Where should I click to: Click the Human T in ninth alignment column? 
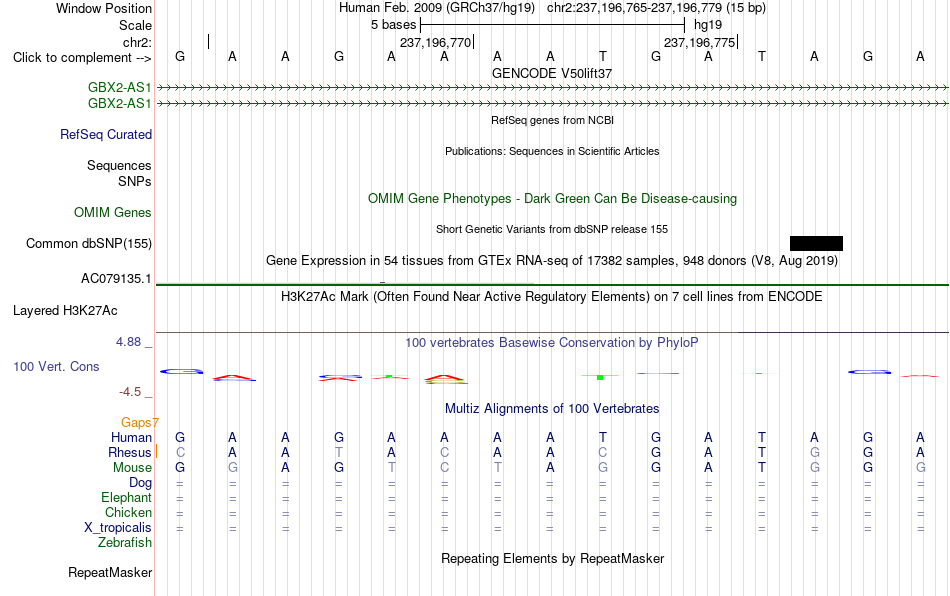point(603,437)
